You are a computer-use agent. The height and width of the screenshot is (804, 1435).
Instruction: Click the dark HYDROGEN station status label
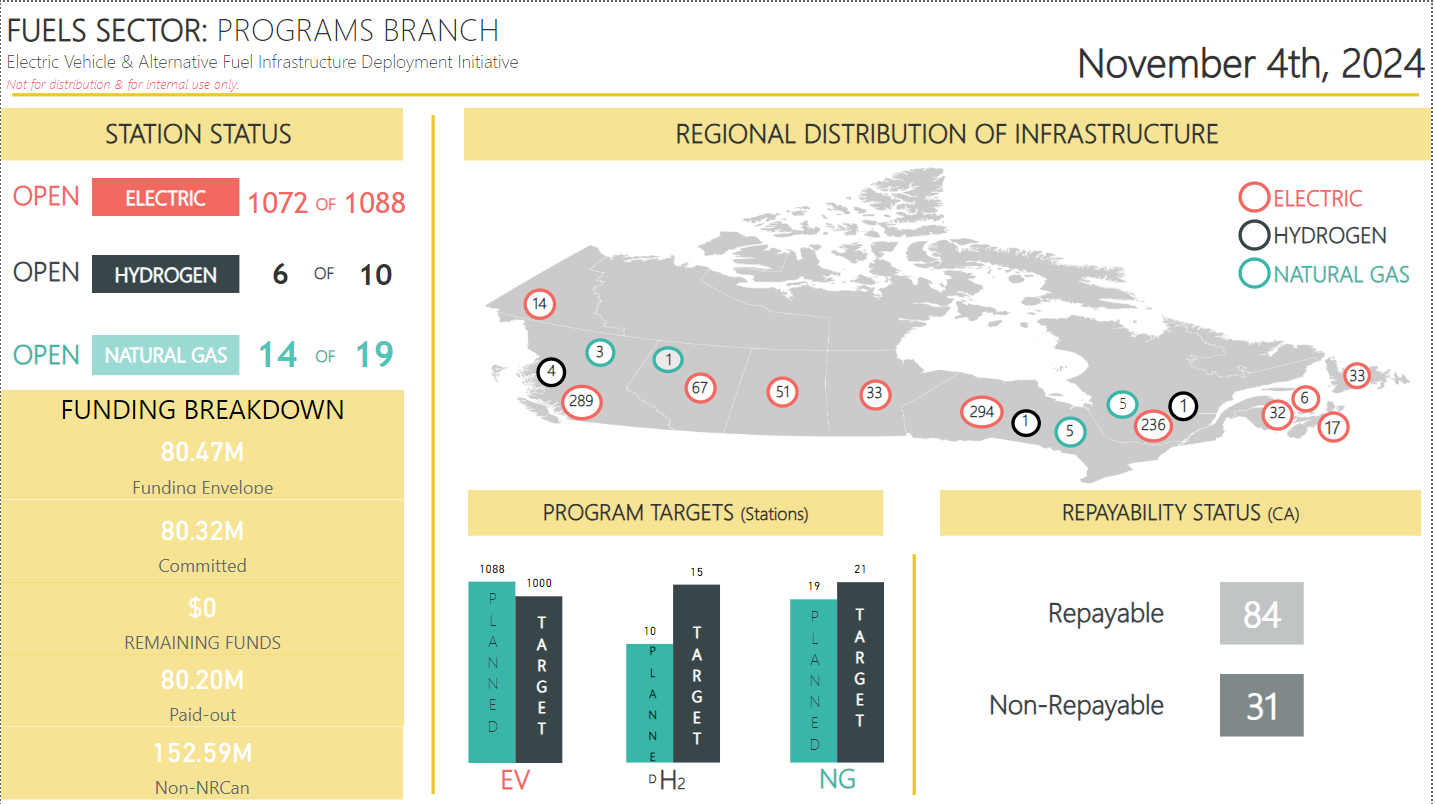point(165,274)
